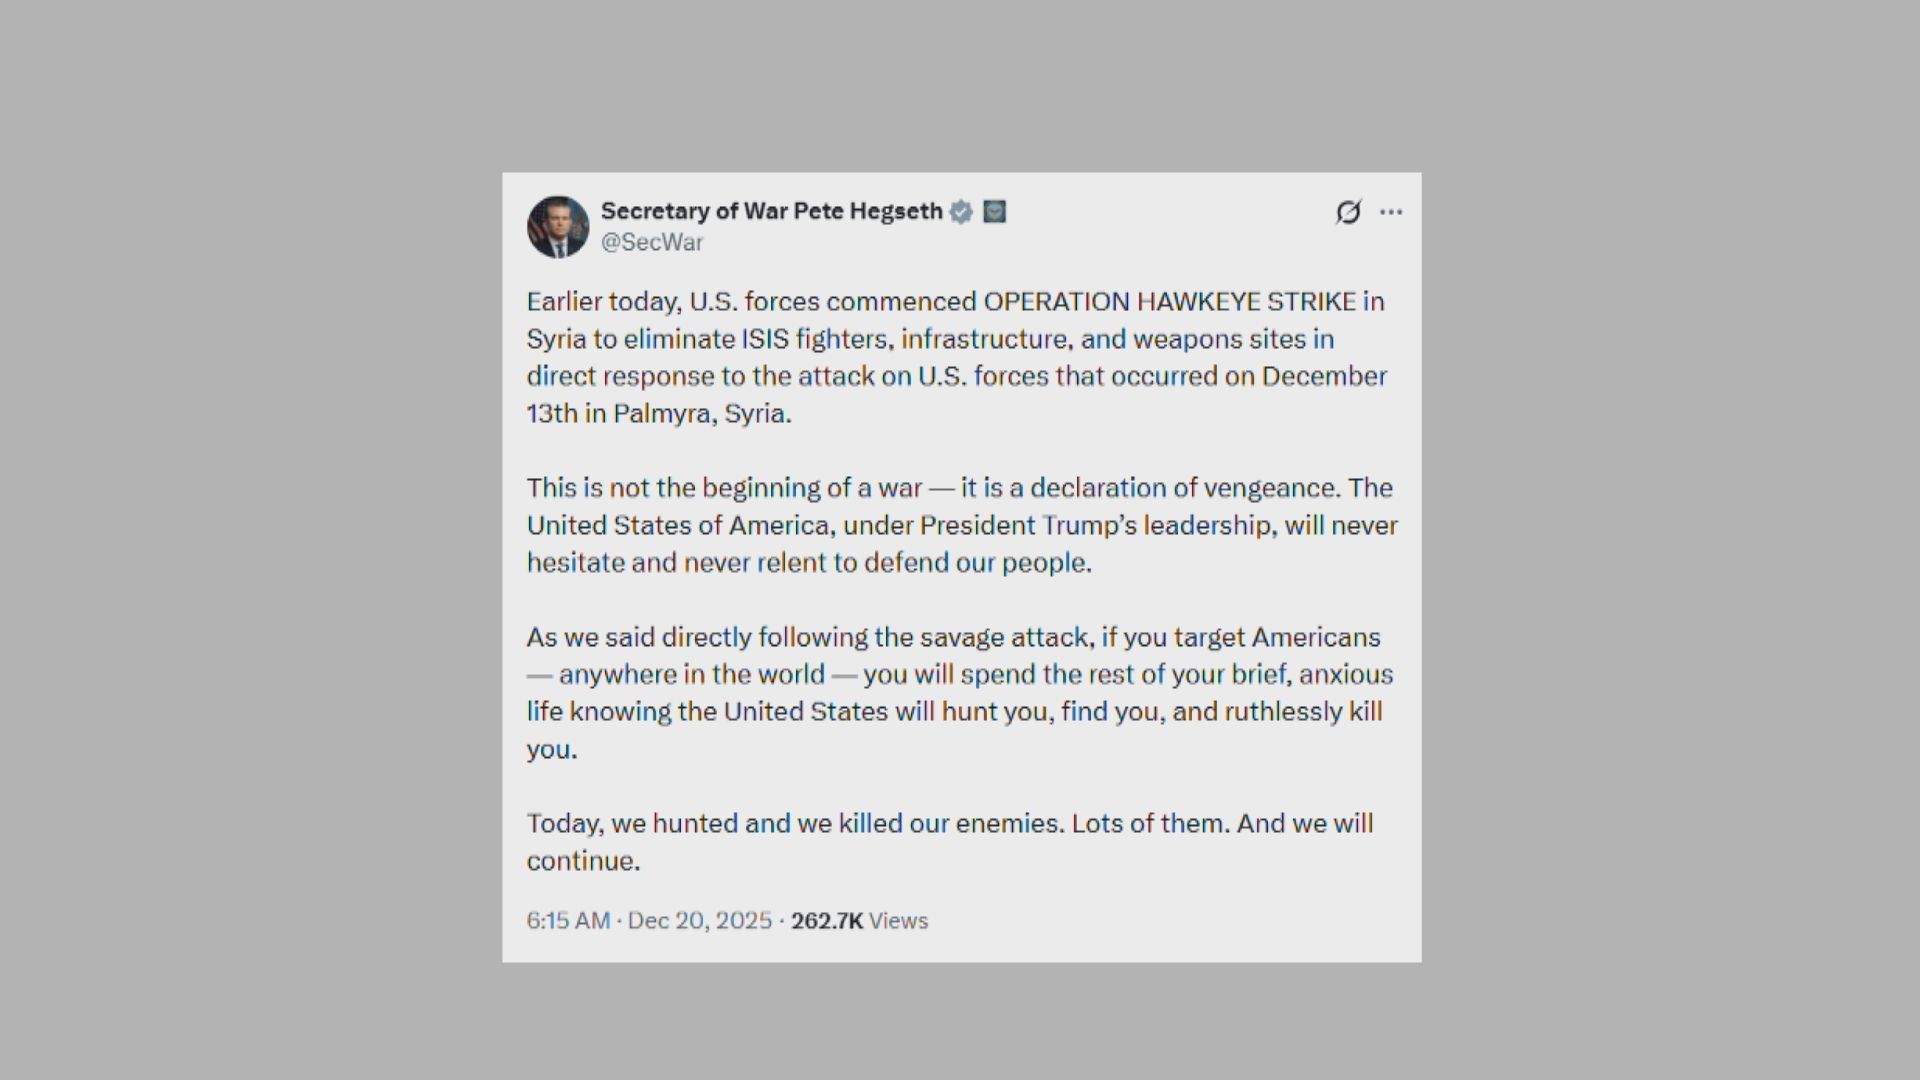Click the @SecWar handle
1920x1080 pixels.
click(x=652, y=243)
